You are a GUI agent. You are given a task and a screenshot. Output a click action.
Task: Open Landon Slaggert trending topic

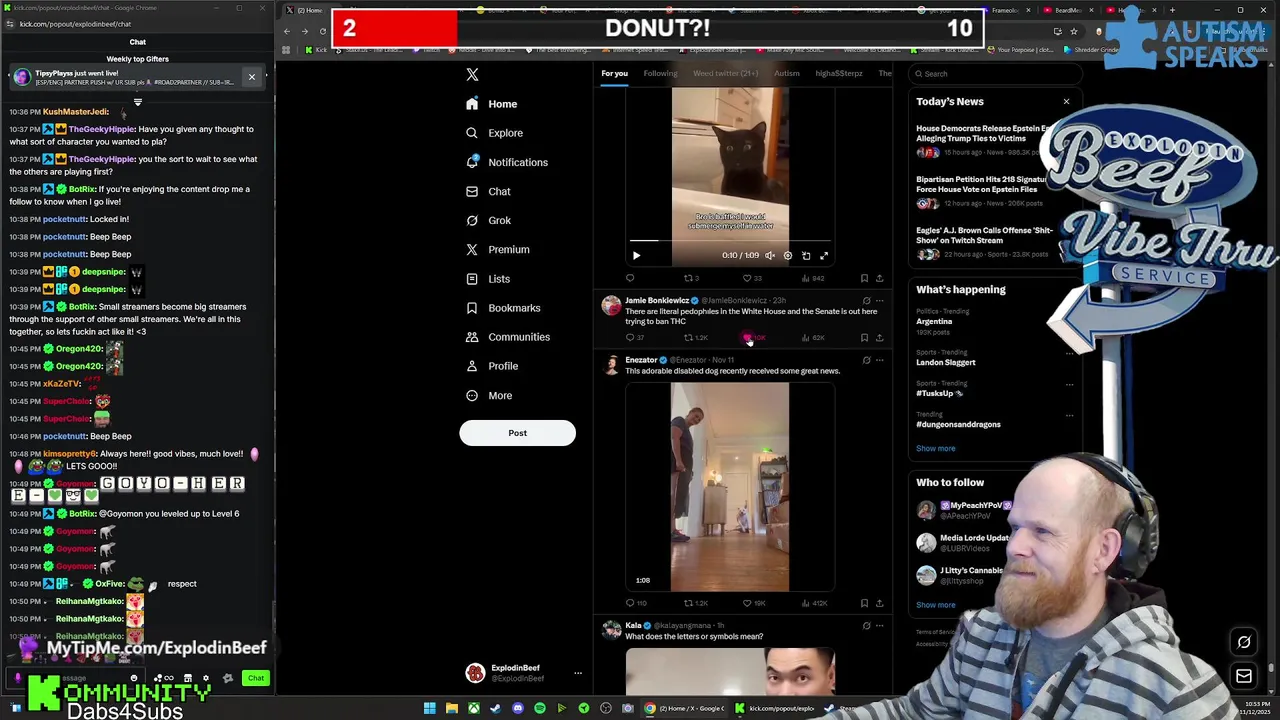(x=946, y=362)
